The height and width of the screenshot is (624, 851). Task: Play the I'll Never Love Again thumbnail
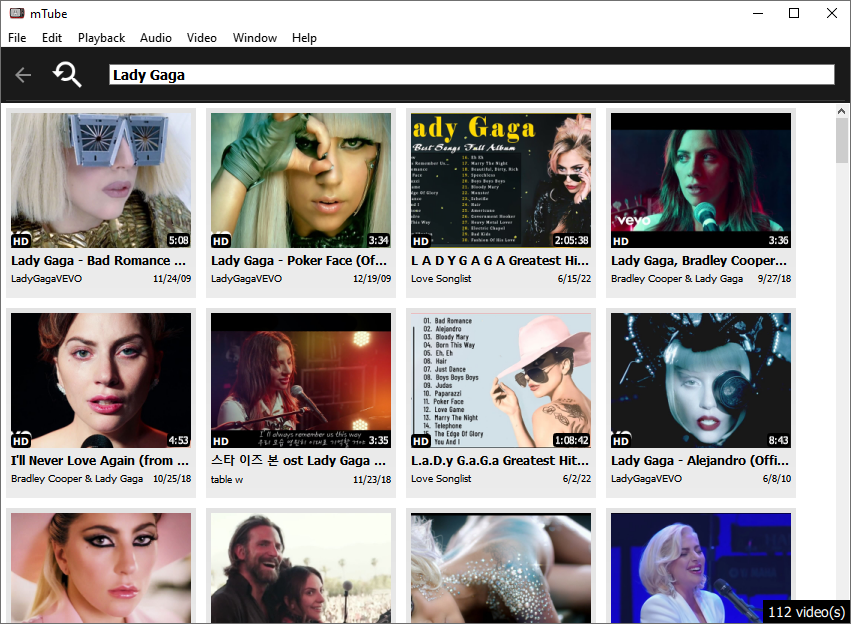click(x=100, y=380)
